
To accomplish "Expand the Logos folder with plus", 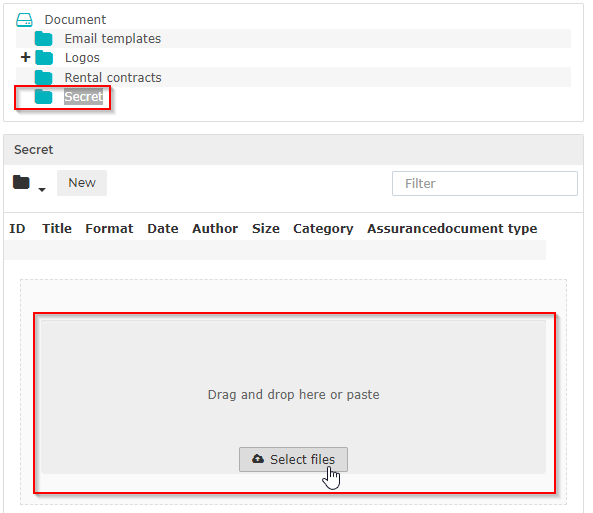I will tap(25, 58).
